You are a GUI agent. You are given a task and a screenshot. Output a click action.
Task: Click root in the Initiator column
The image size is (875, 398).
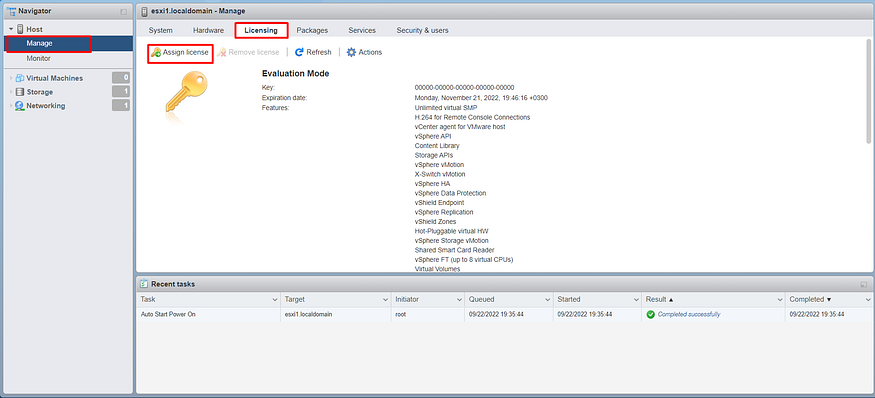coord(400,314)
